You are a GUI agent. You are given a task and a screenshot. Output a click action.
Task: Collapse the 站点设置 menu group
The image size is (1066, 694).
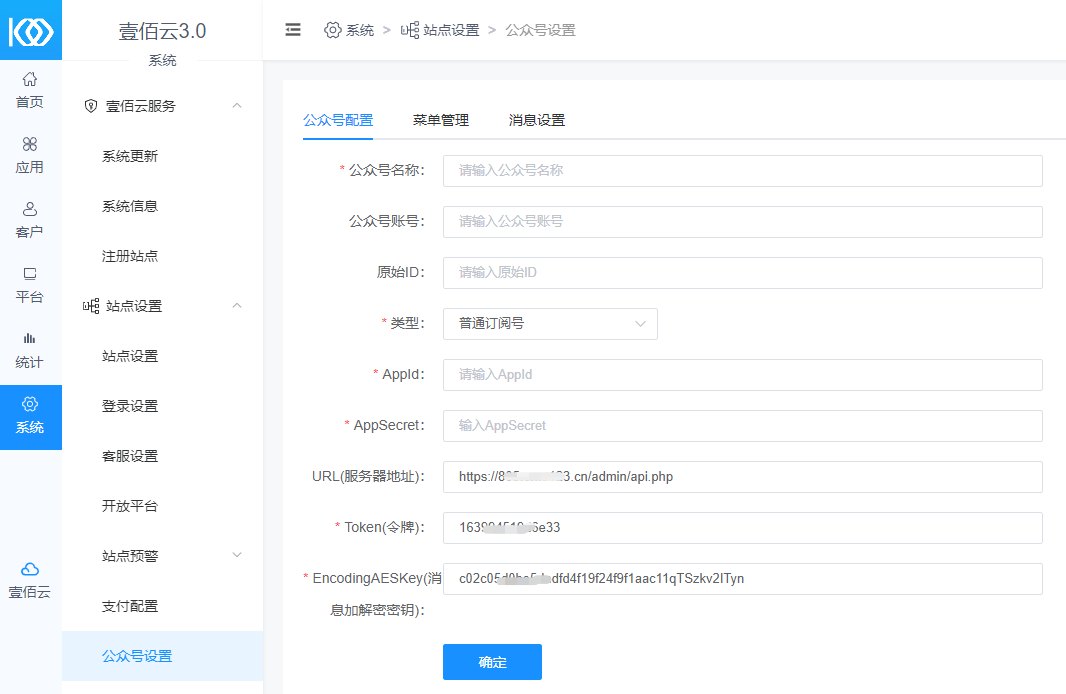click(237, 306)
